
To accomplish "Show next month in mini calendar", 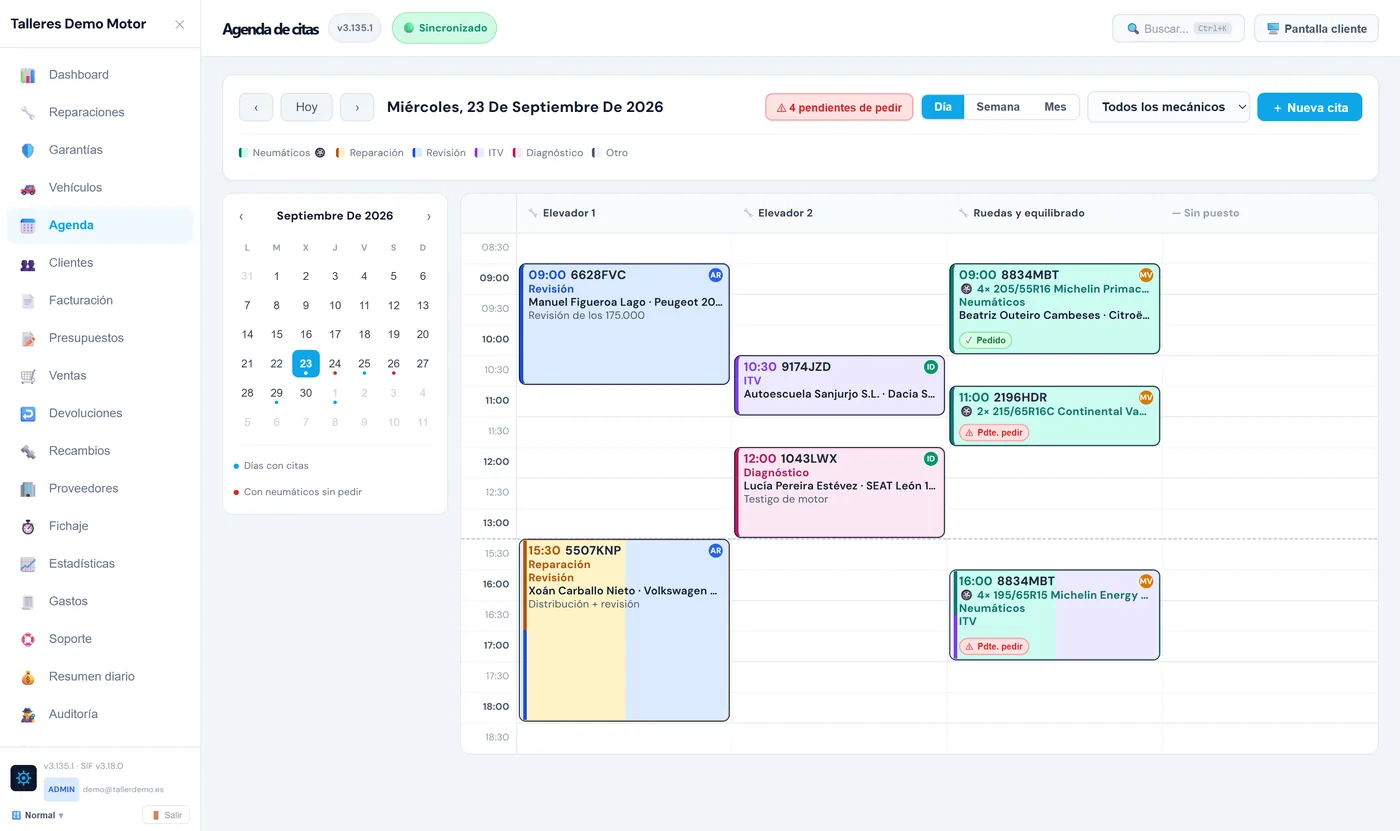I will [429, 216].
